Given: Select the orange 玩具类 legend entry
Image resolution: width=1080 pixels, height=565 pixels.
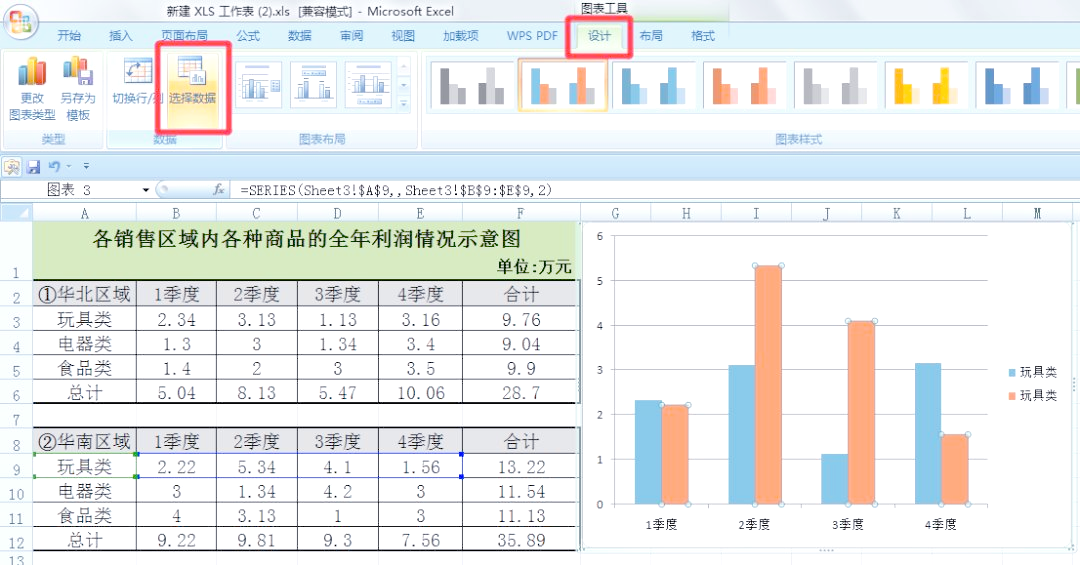Looking at the screenshot, I should tap(1032, 396).
